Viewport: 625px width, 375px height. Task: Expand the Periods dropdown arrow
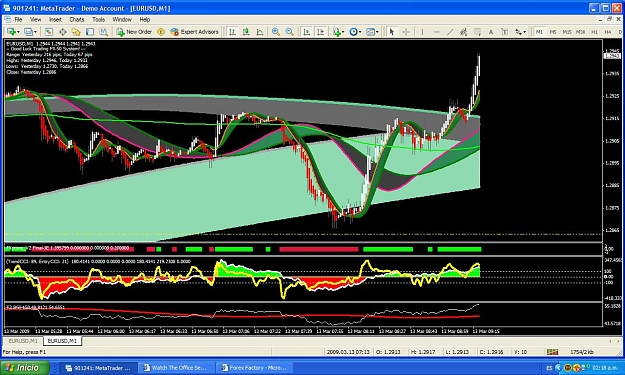tap(360, 32)
